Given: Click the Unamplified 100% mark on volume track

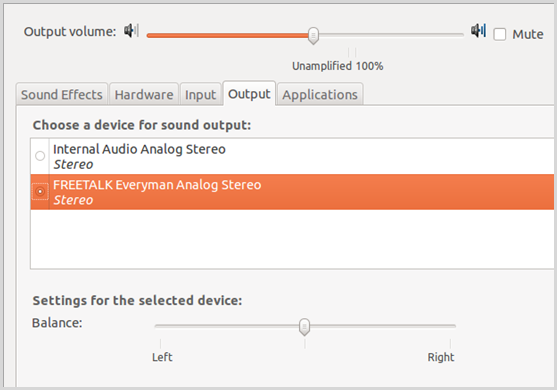Looking at the screenshot, I should (x=352, y=53).
